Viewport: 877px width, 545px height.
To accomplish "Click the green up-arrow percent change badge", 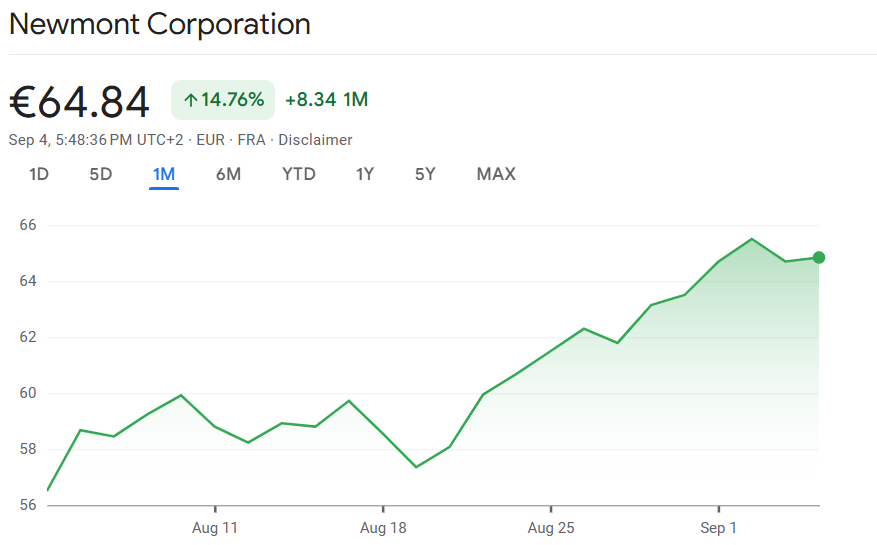I will pyautogui.click(x=223, y=100).
